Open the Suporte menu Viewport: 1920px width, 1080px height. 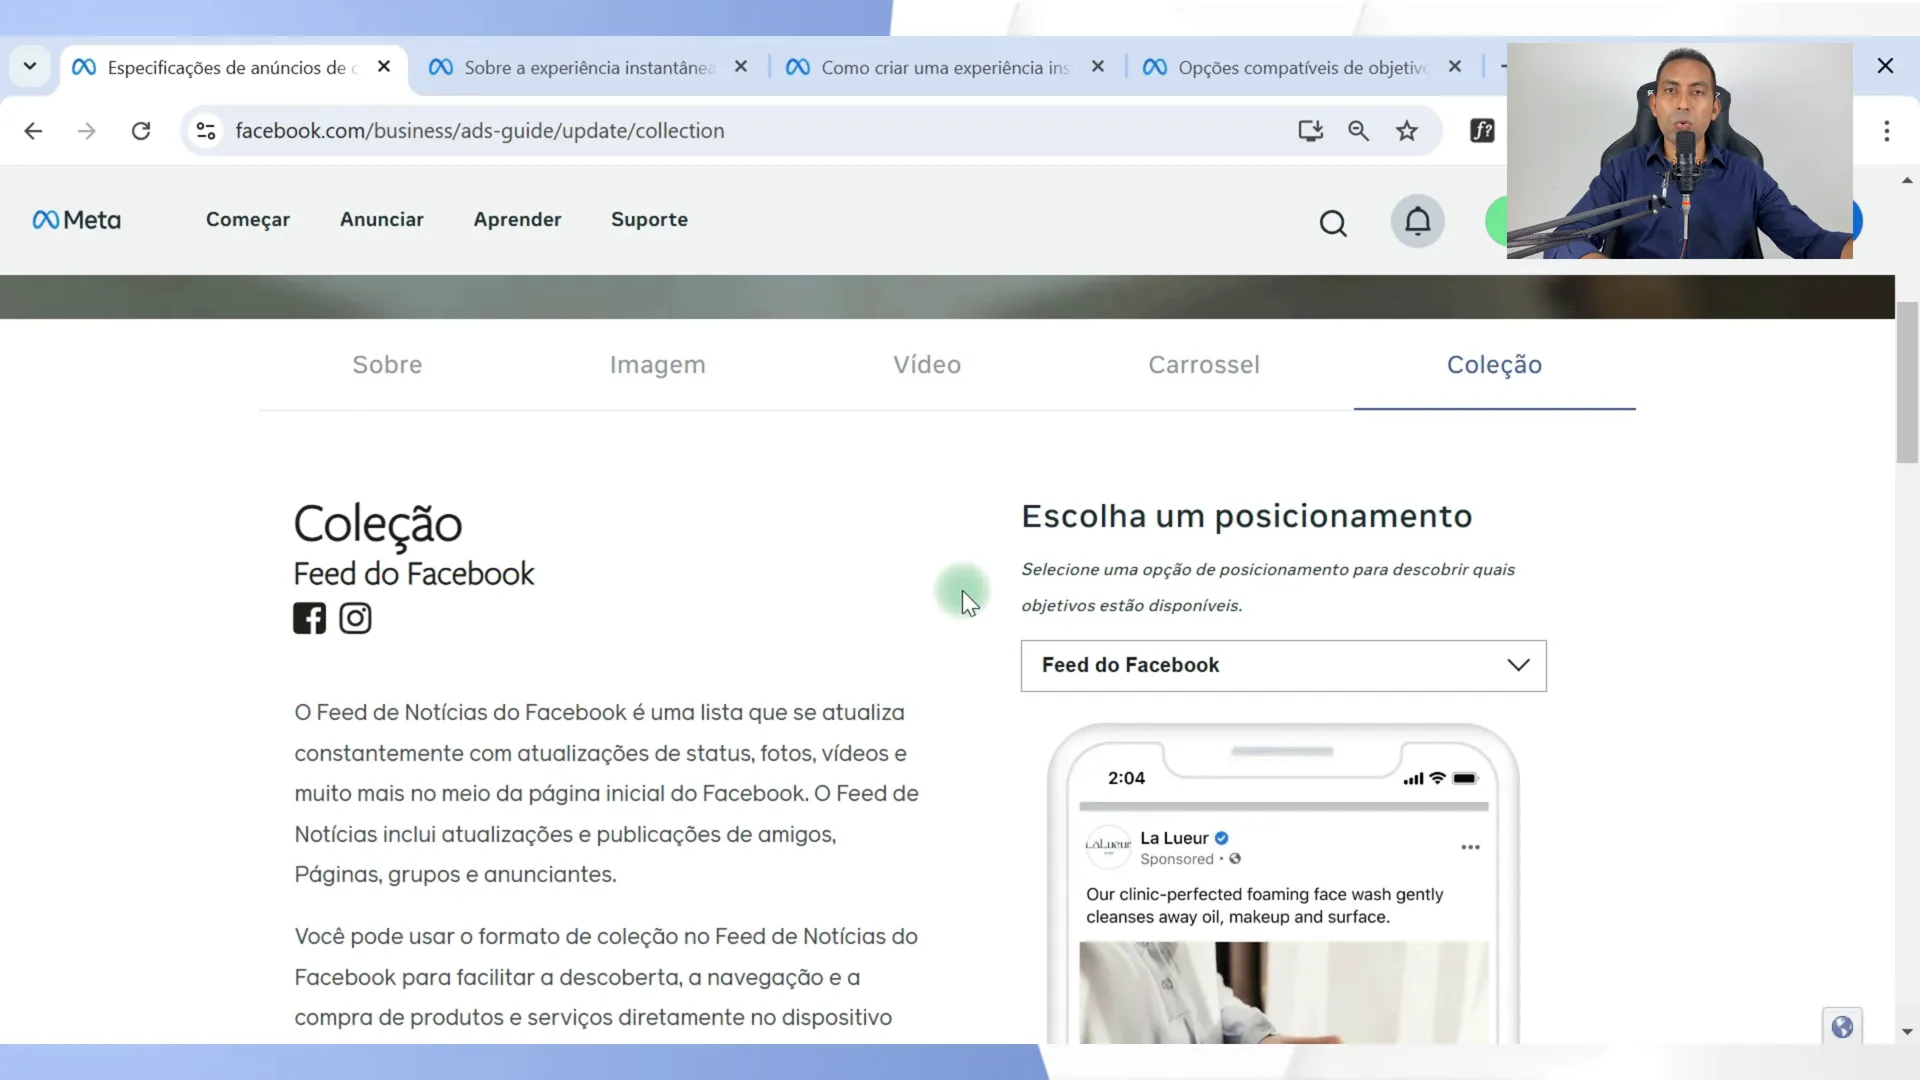tap(649, 219)
